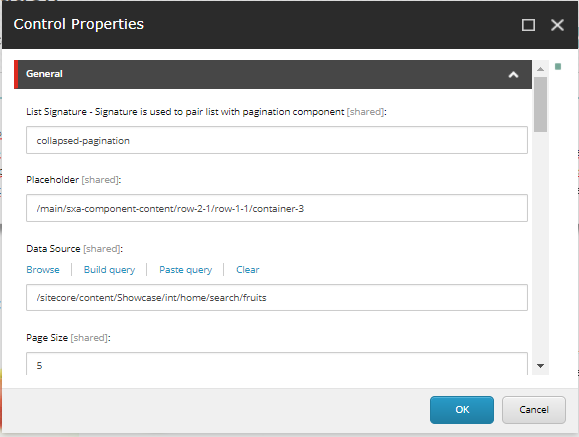The width and height of the screenshot is (579, 437).
Task: Click into the Placeholder path field
Action: click(x=277, y=208)
